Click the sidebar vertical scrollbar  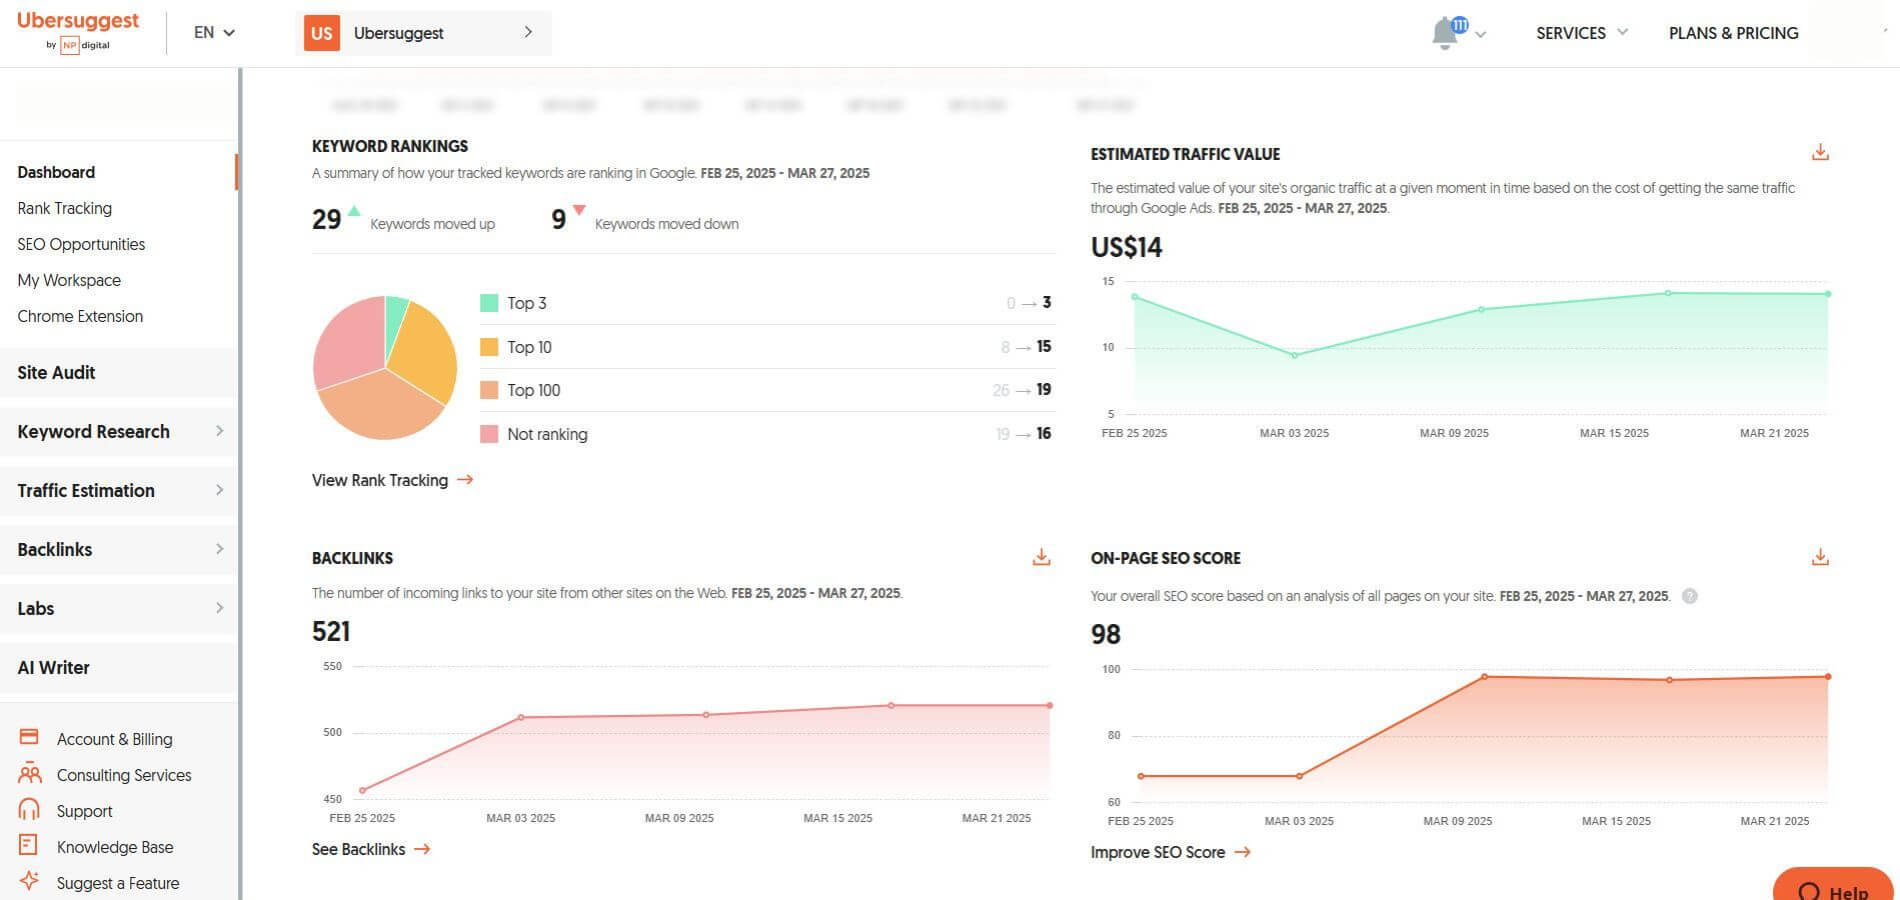click(x=240, y=484)
